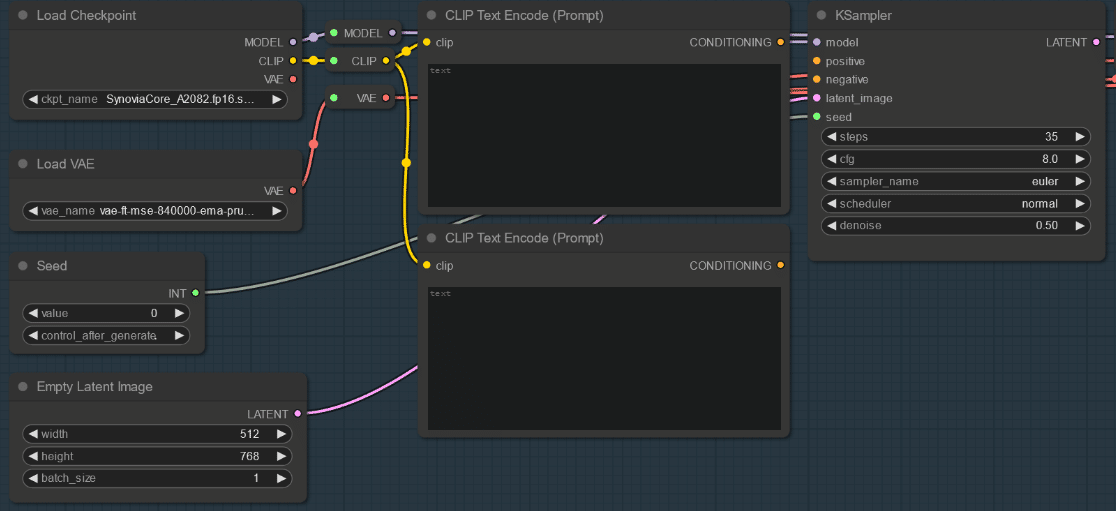Viewport: 1116px width, 511px height.
Task: Click the positive input slot on KSampler
Action: click(816, 61)
